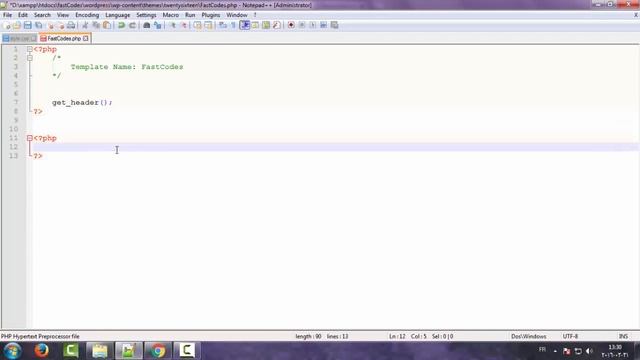This screenshot has width=640, height=360.
Task: Click Dos\Windows in the status bar
Action: (x=529, y=336)
